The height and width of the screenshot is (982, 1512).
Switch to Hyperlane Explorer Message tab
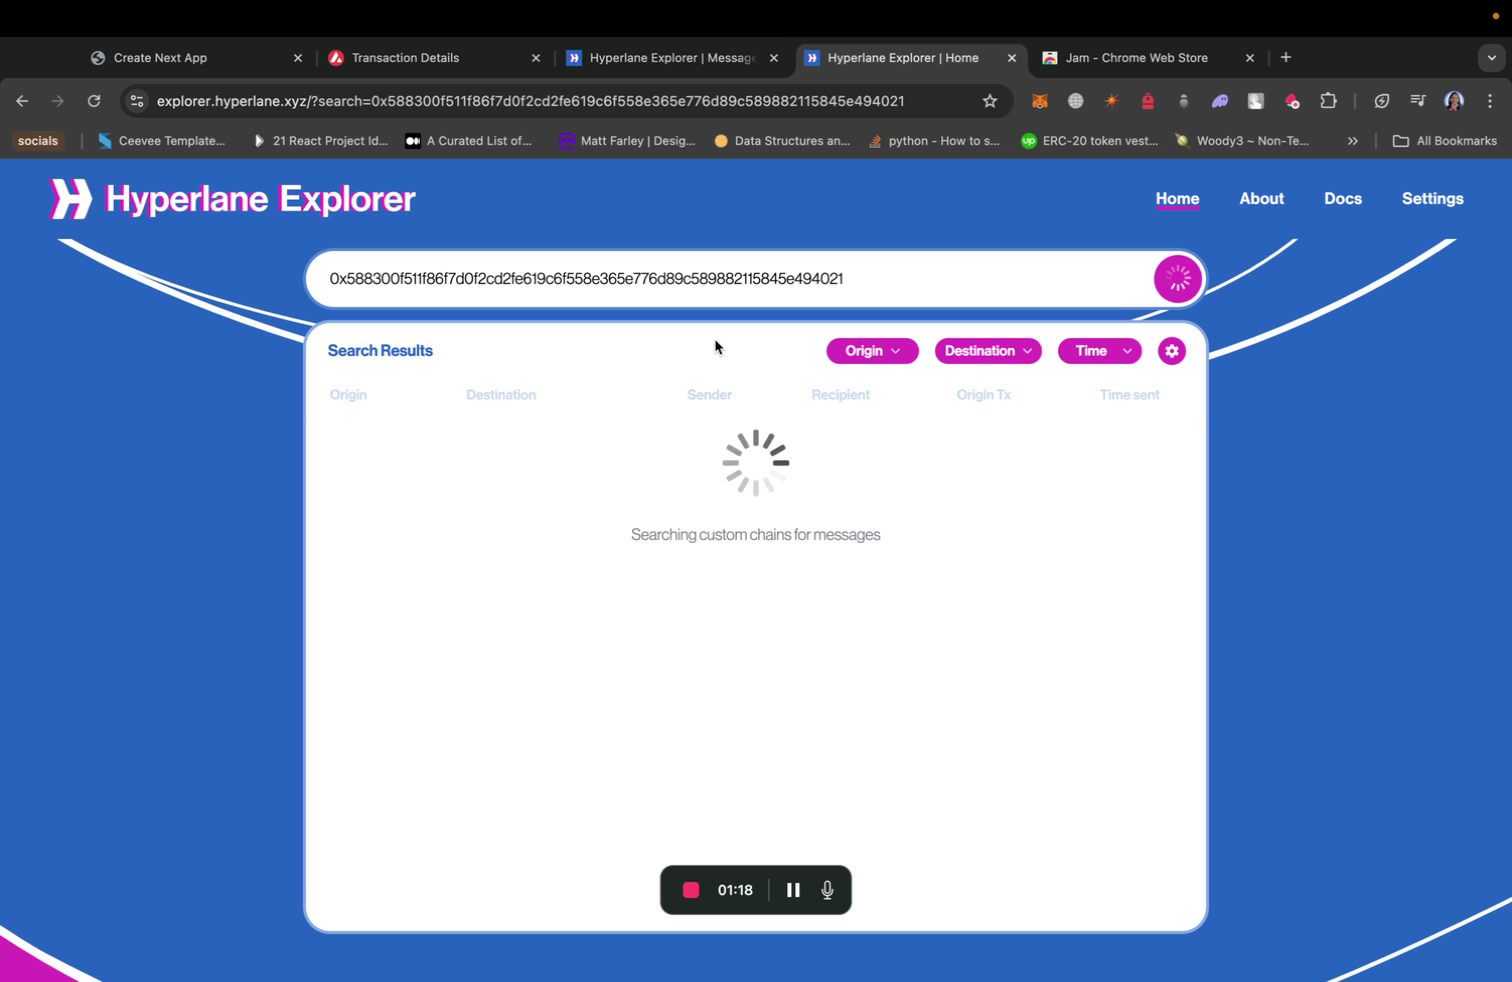click(x=672, y=58)
